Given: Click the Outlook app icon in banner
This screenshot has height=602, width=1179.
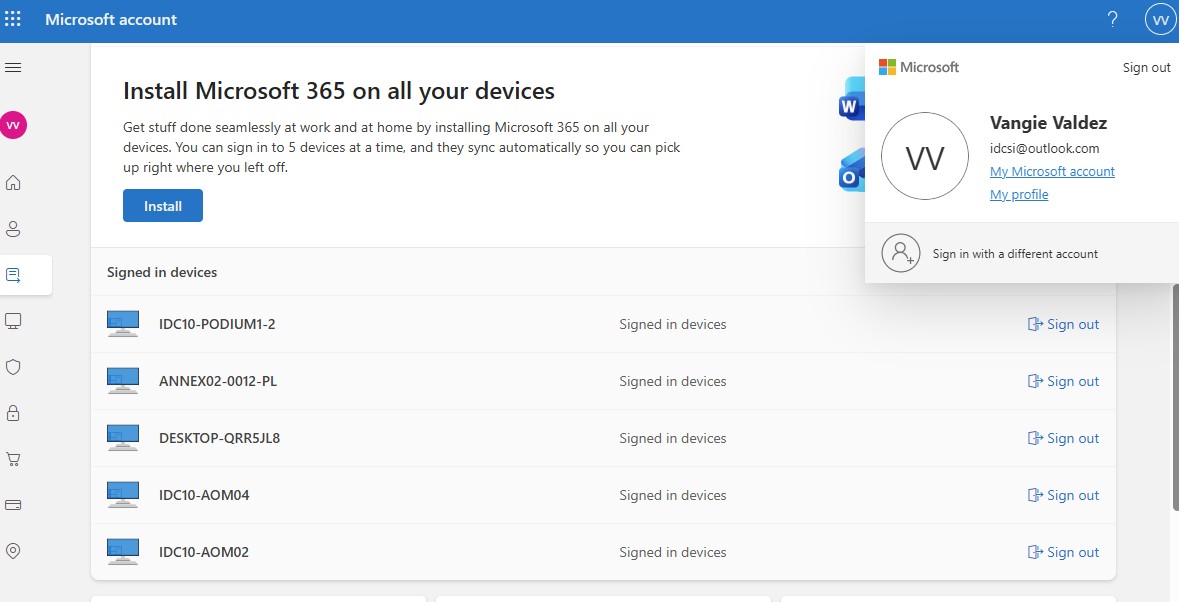Looking at the screenshot, I should click(852, 171).
